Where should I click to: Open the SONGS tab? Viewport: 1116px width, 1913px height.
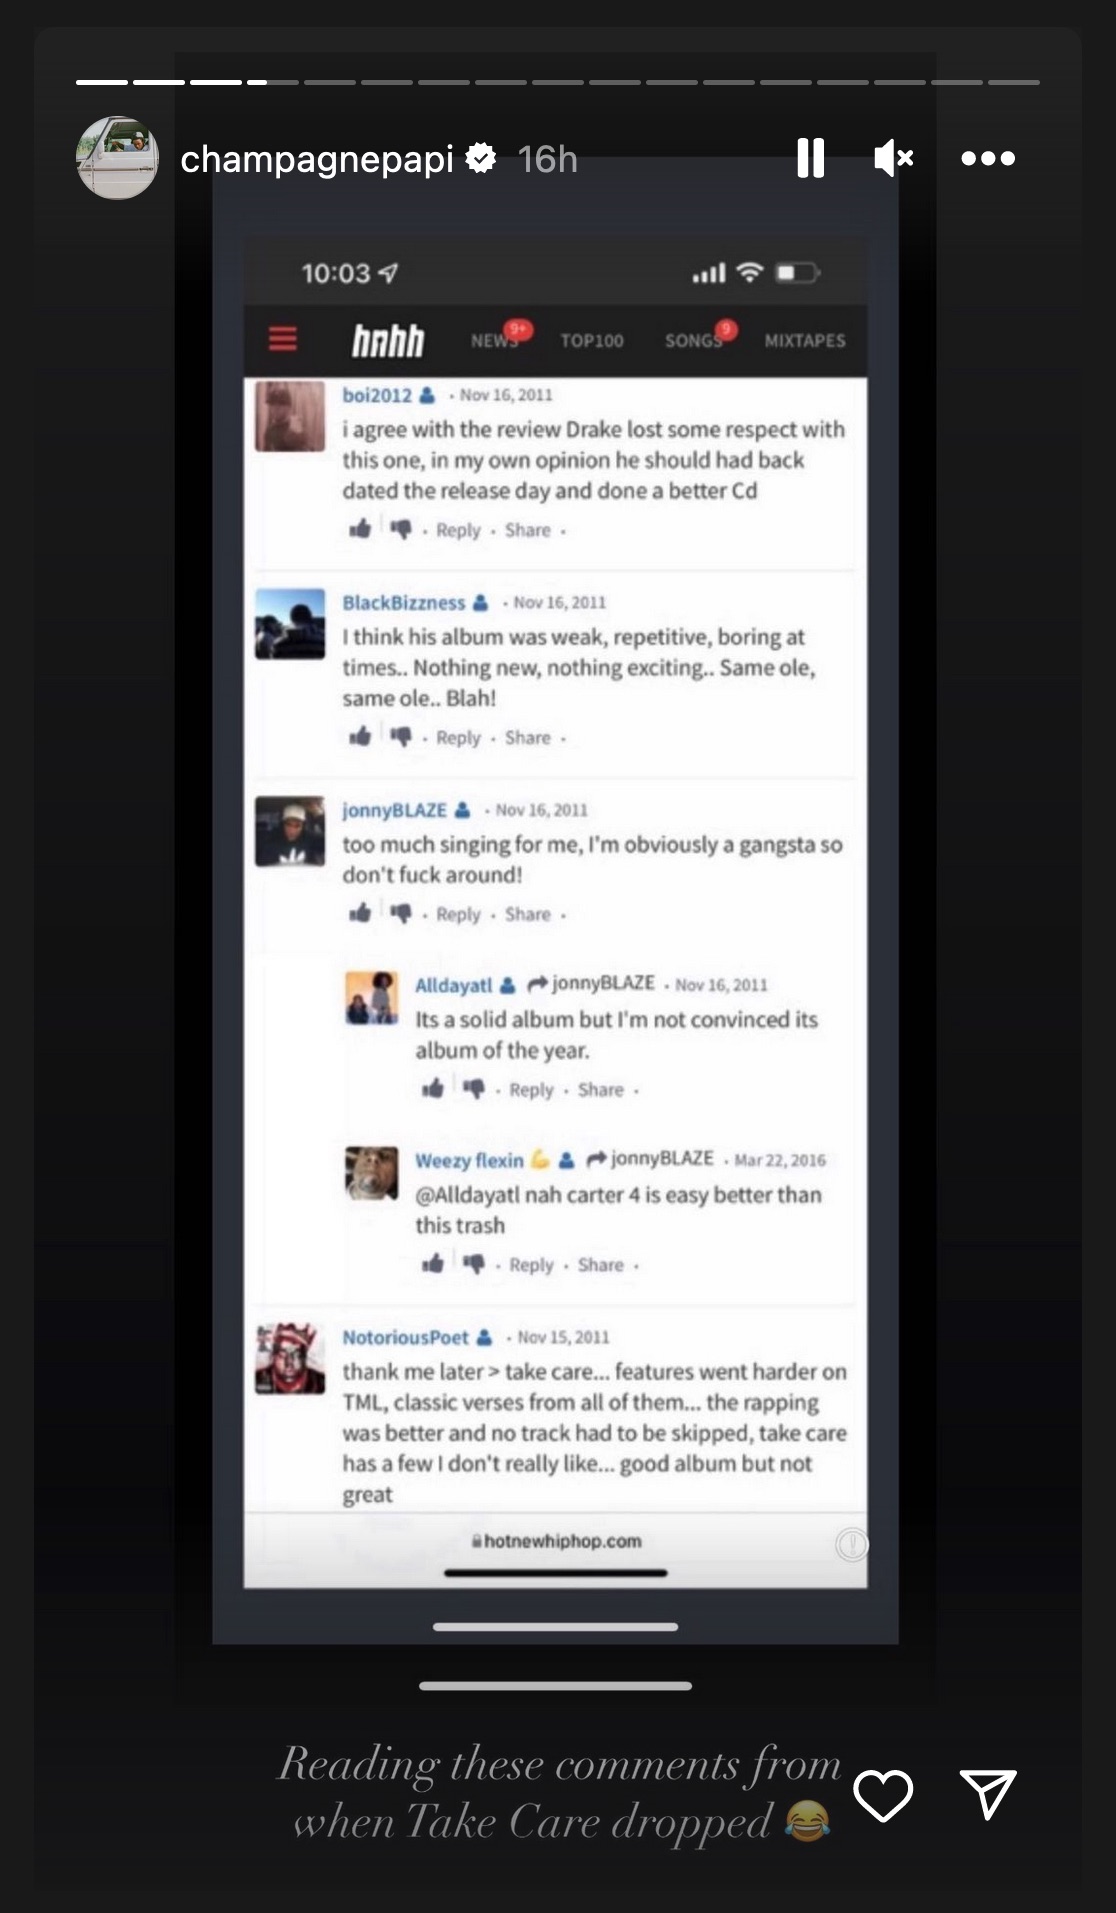693,341
